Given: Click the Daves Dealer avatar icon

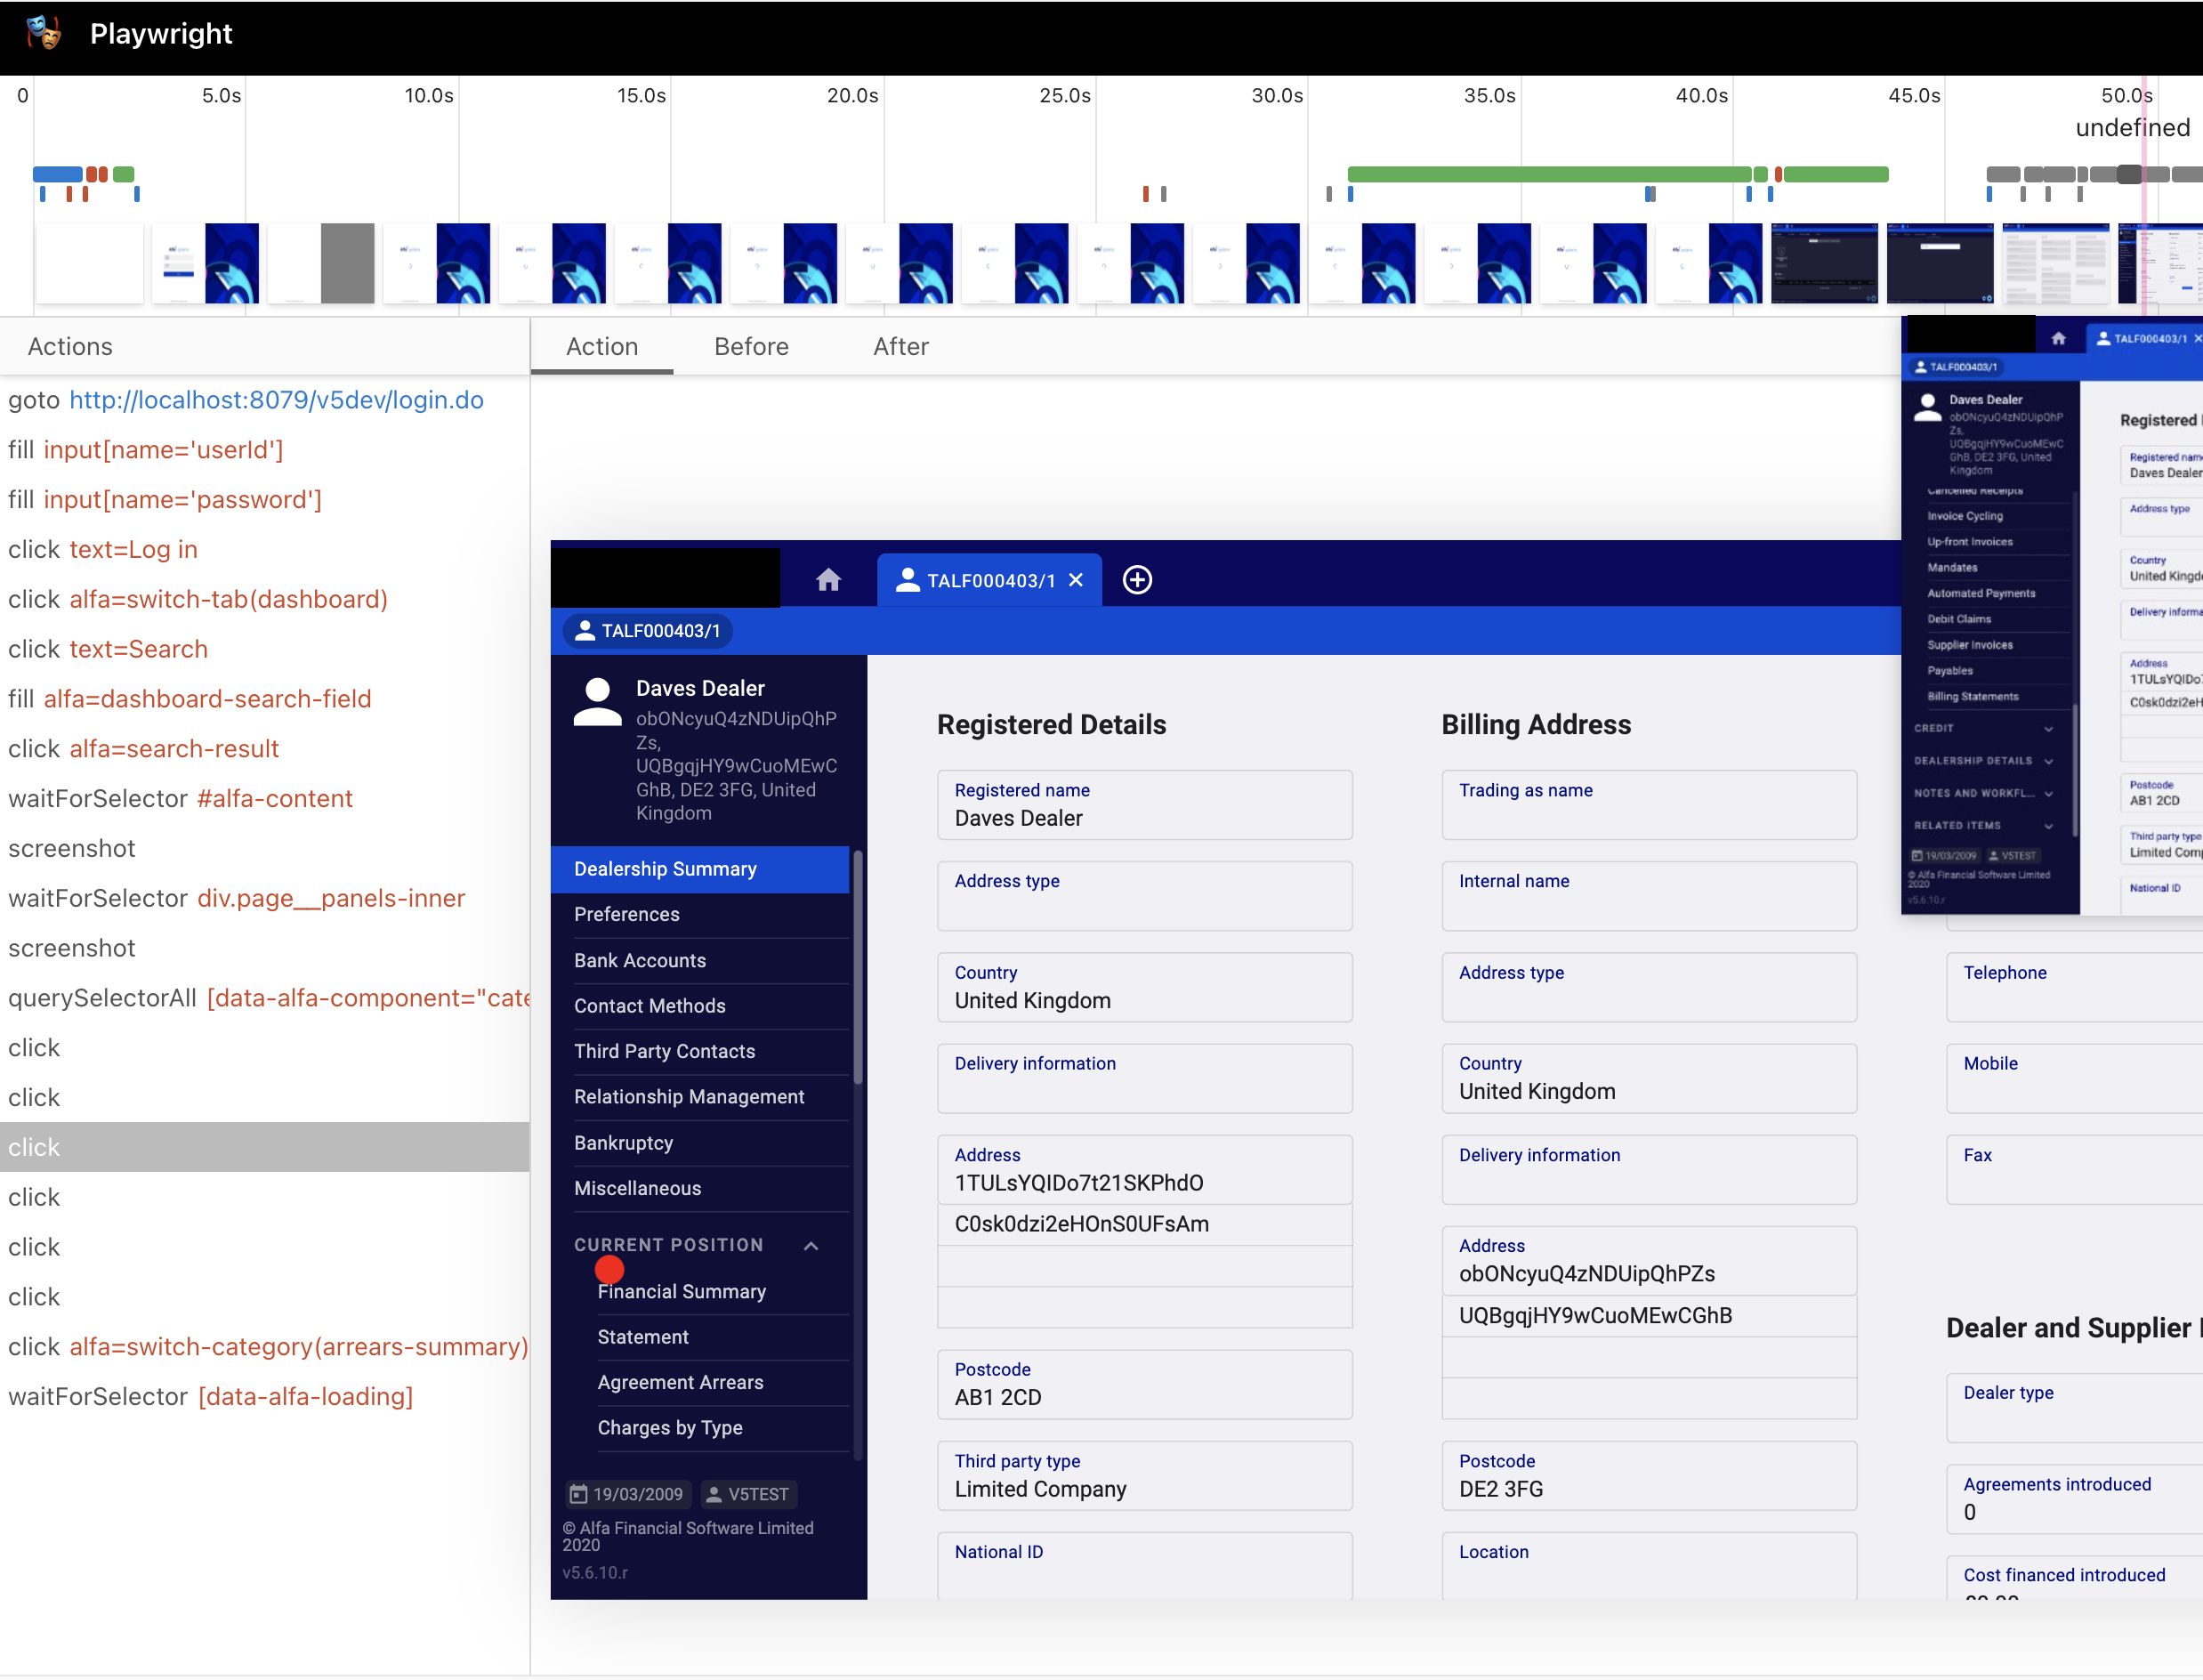Looking at the screenshot, I should coord(597,702).
